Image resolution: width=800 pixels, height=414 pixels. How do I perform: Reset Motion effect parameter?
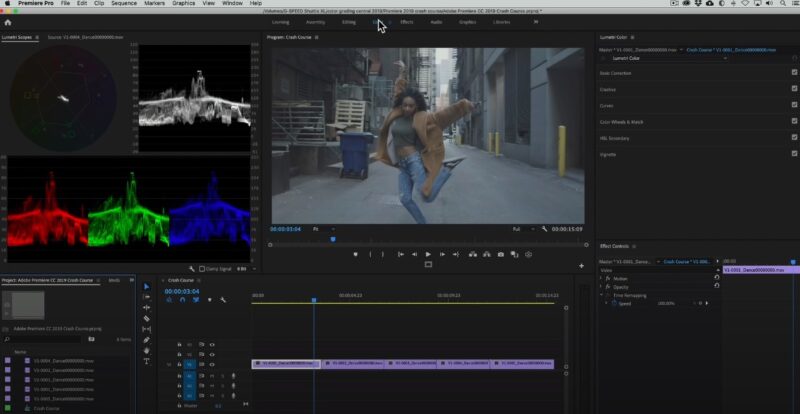click(717, 278)
